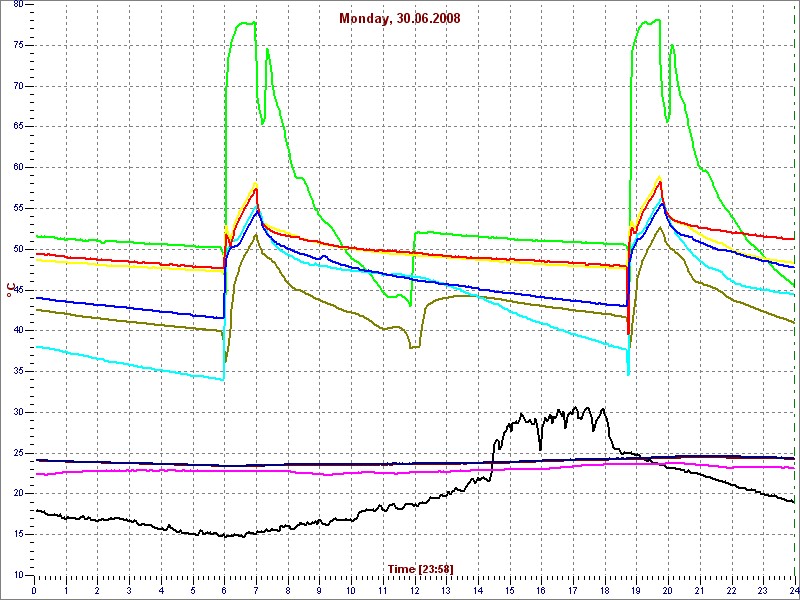Select hour 19 on the time axis

(x=636, y=590)
